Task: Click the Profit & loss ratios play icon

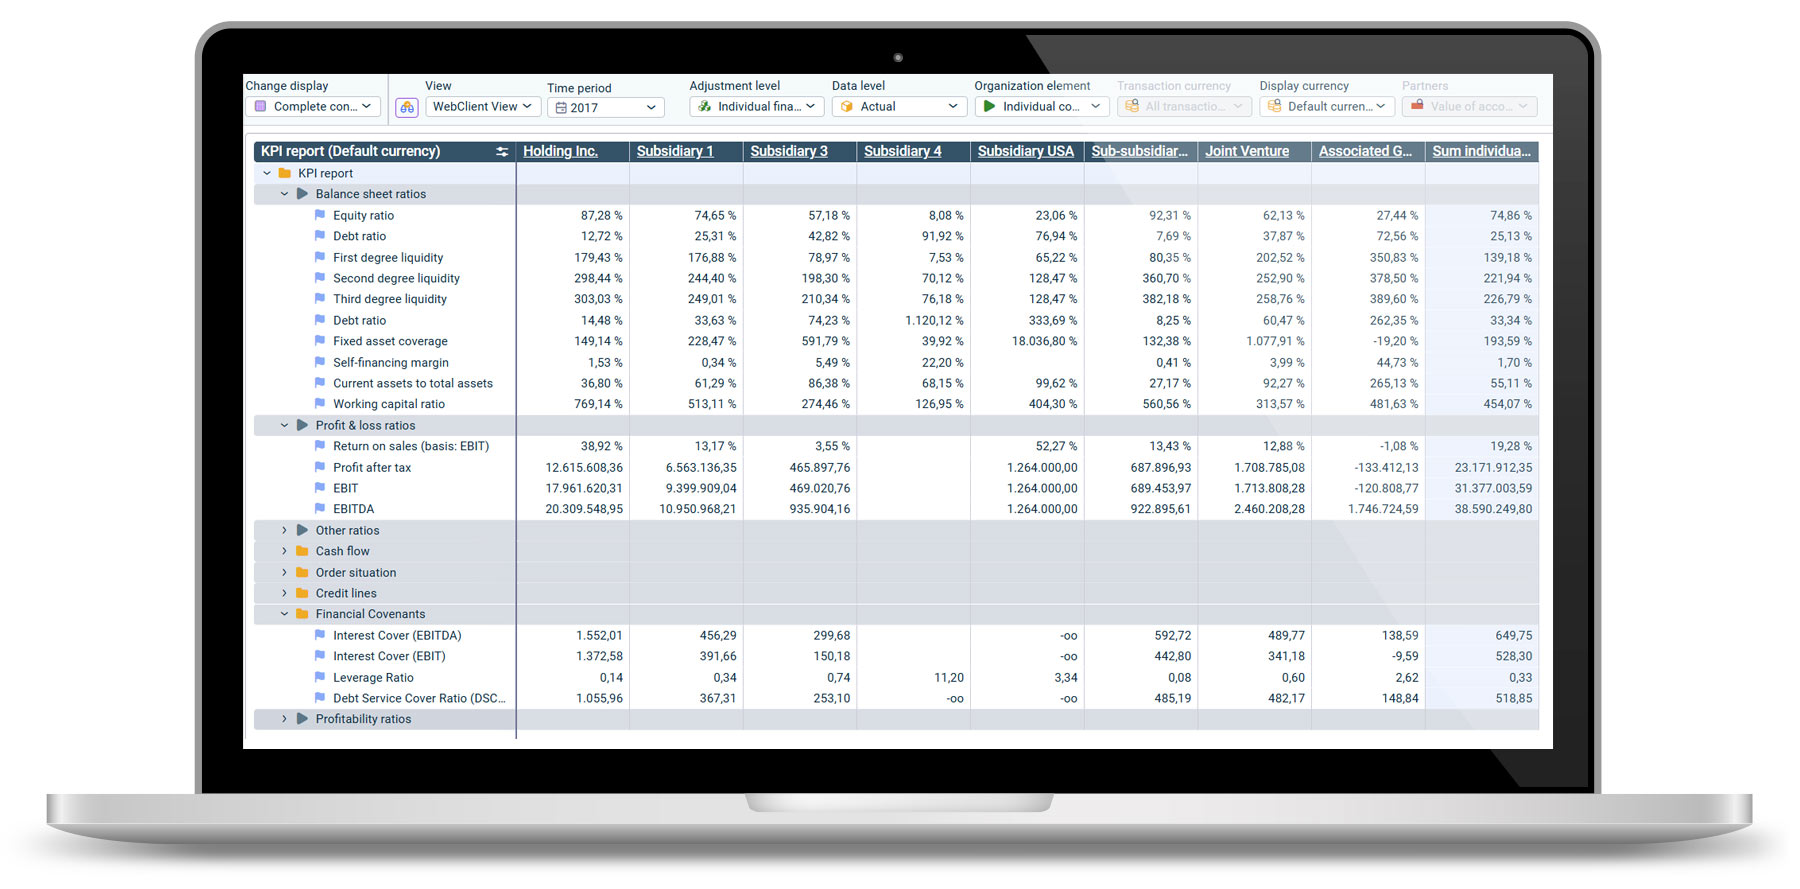Action: pyautogui.click(x=302, y=425)
